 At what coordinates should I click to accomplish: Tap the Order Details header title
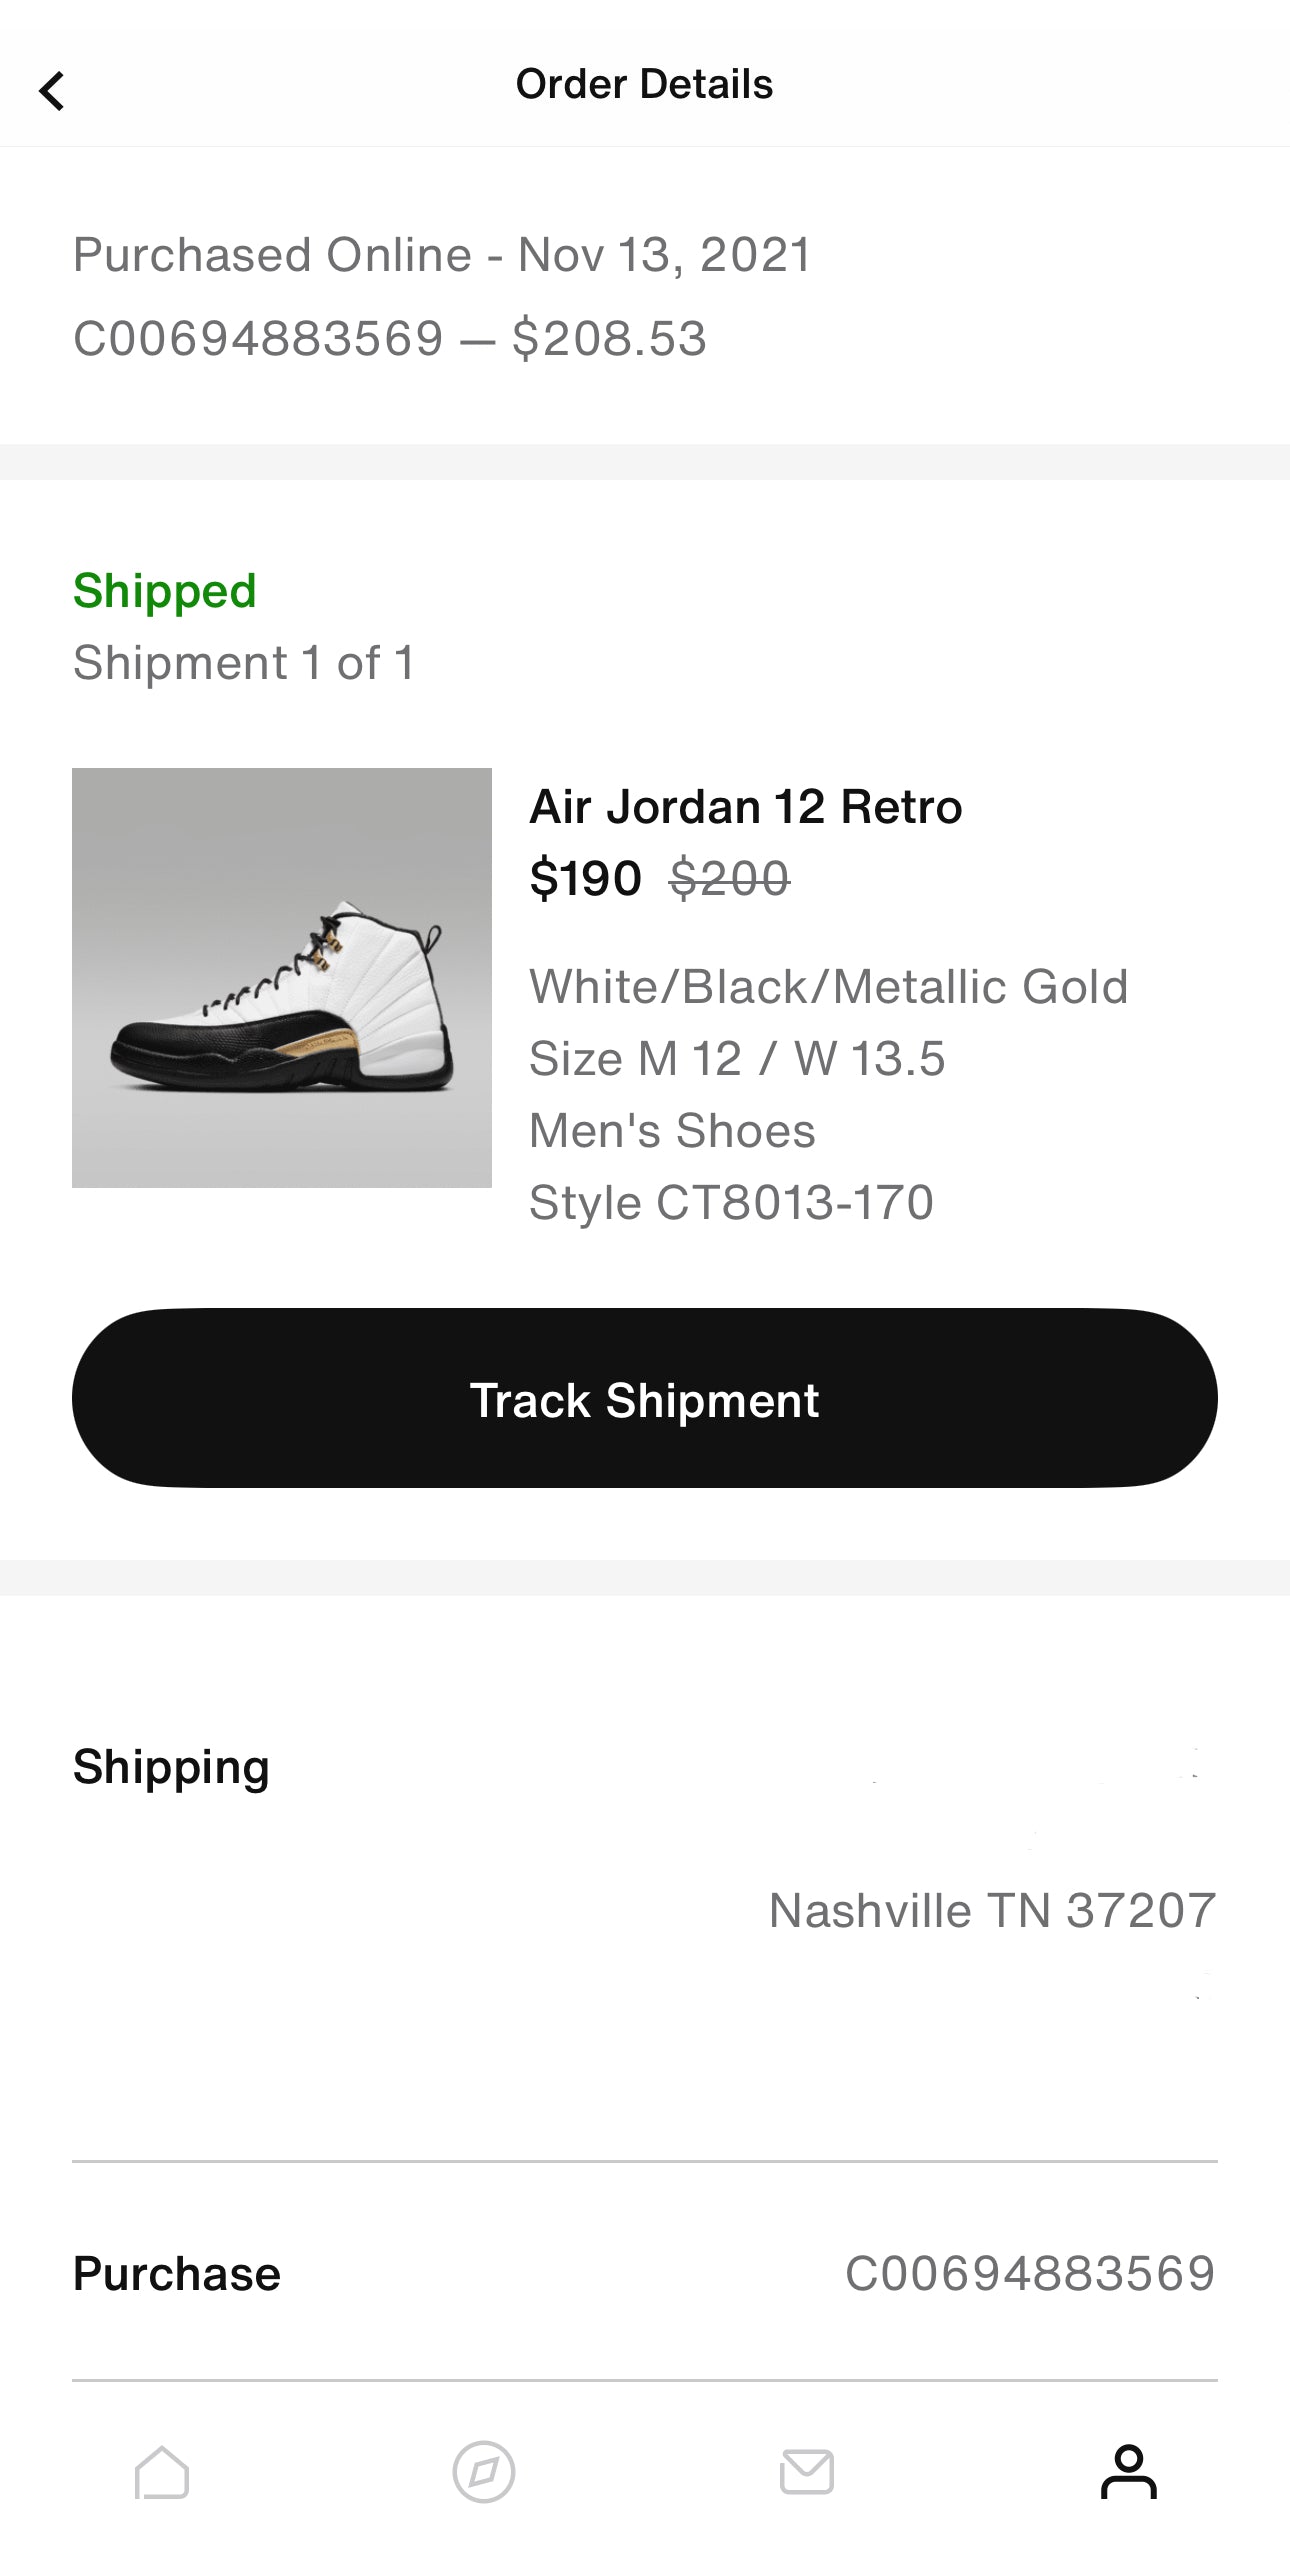pos(644,84)
